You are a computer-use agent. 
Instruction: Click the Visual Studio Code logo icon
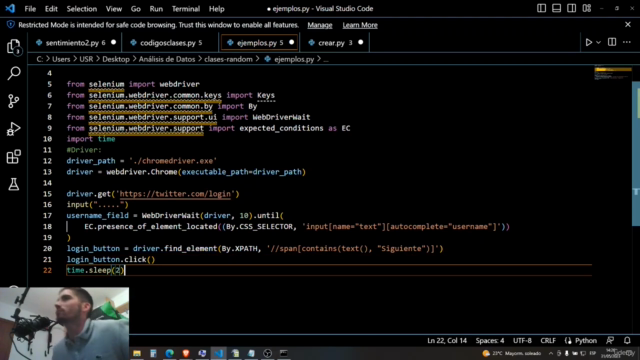[10, 8]
